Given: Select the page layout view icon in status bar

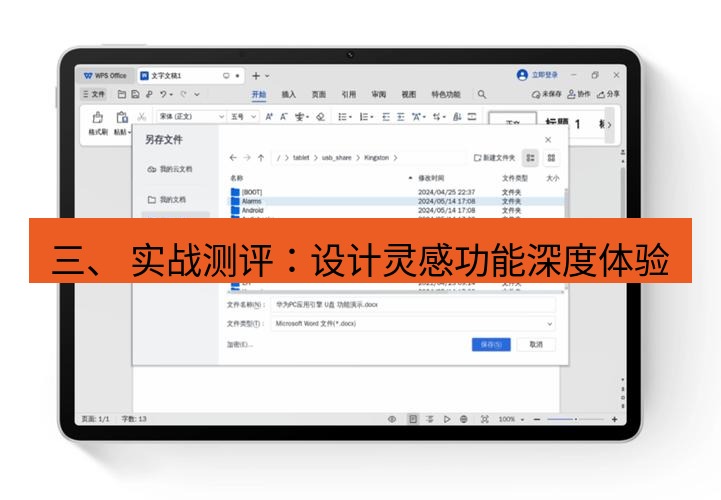Looking at the screenshot, I should [412, 419].
